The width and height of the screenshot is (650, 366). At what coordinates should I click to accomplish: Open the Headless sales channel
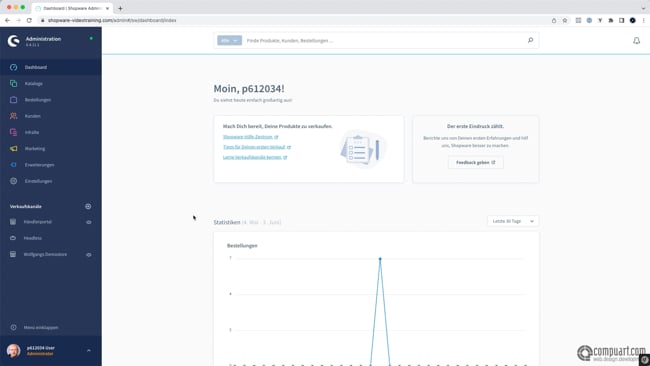[33, 238]
